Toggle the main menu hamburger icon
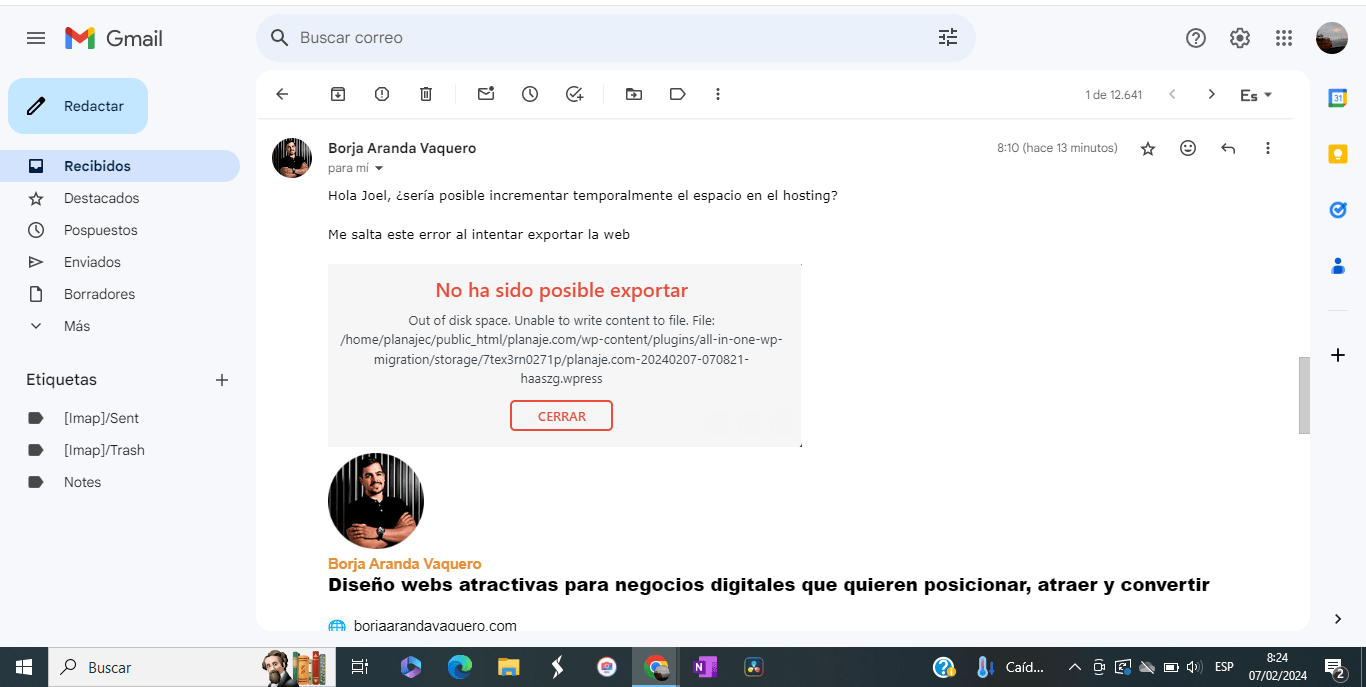 [x=36, y=38]
